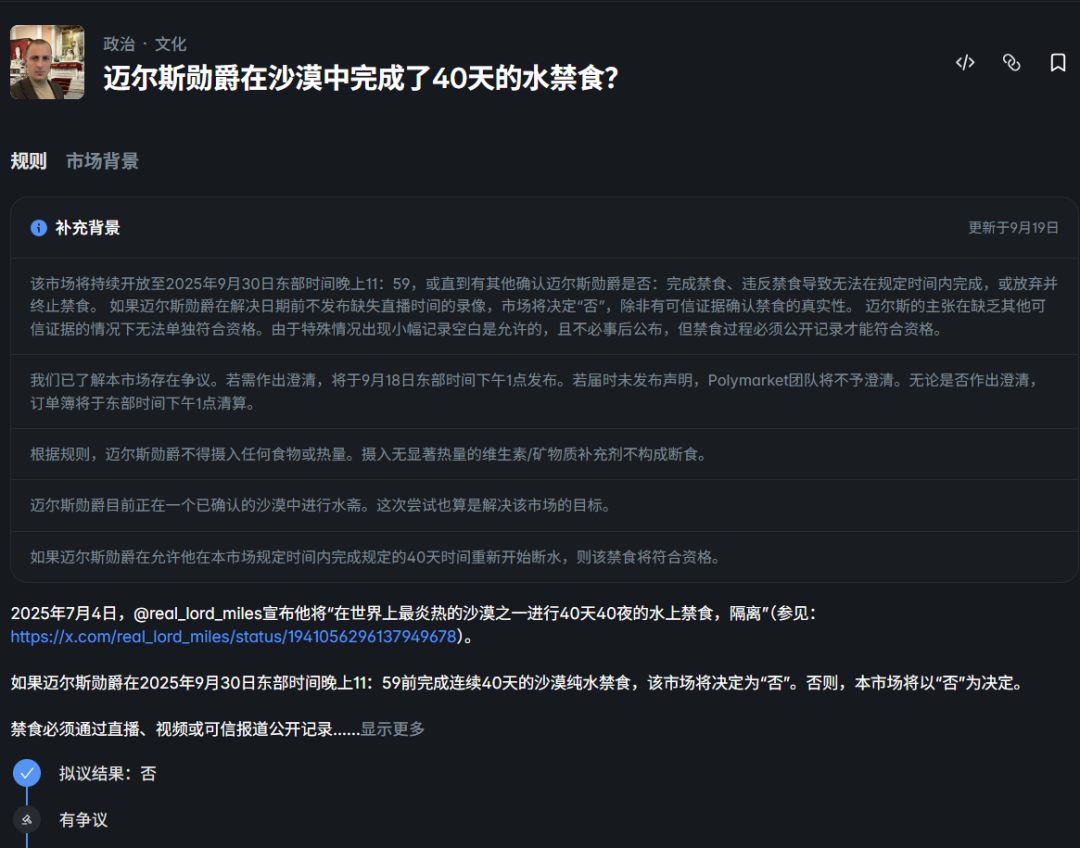Click the blue info icon beside 补充背景
The image size is (1080, 848).
pos(39,227)
